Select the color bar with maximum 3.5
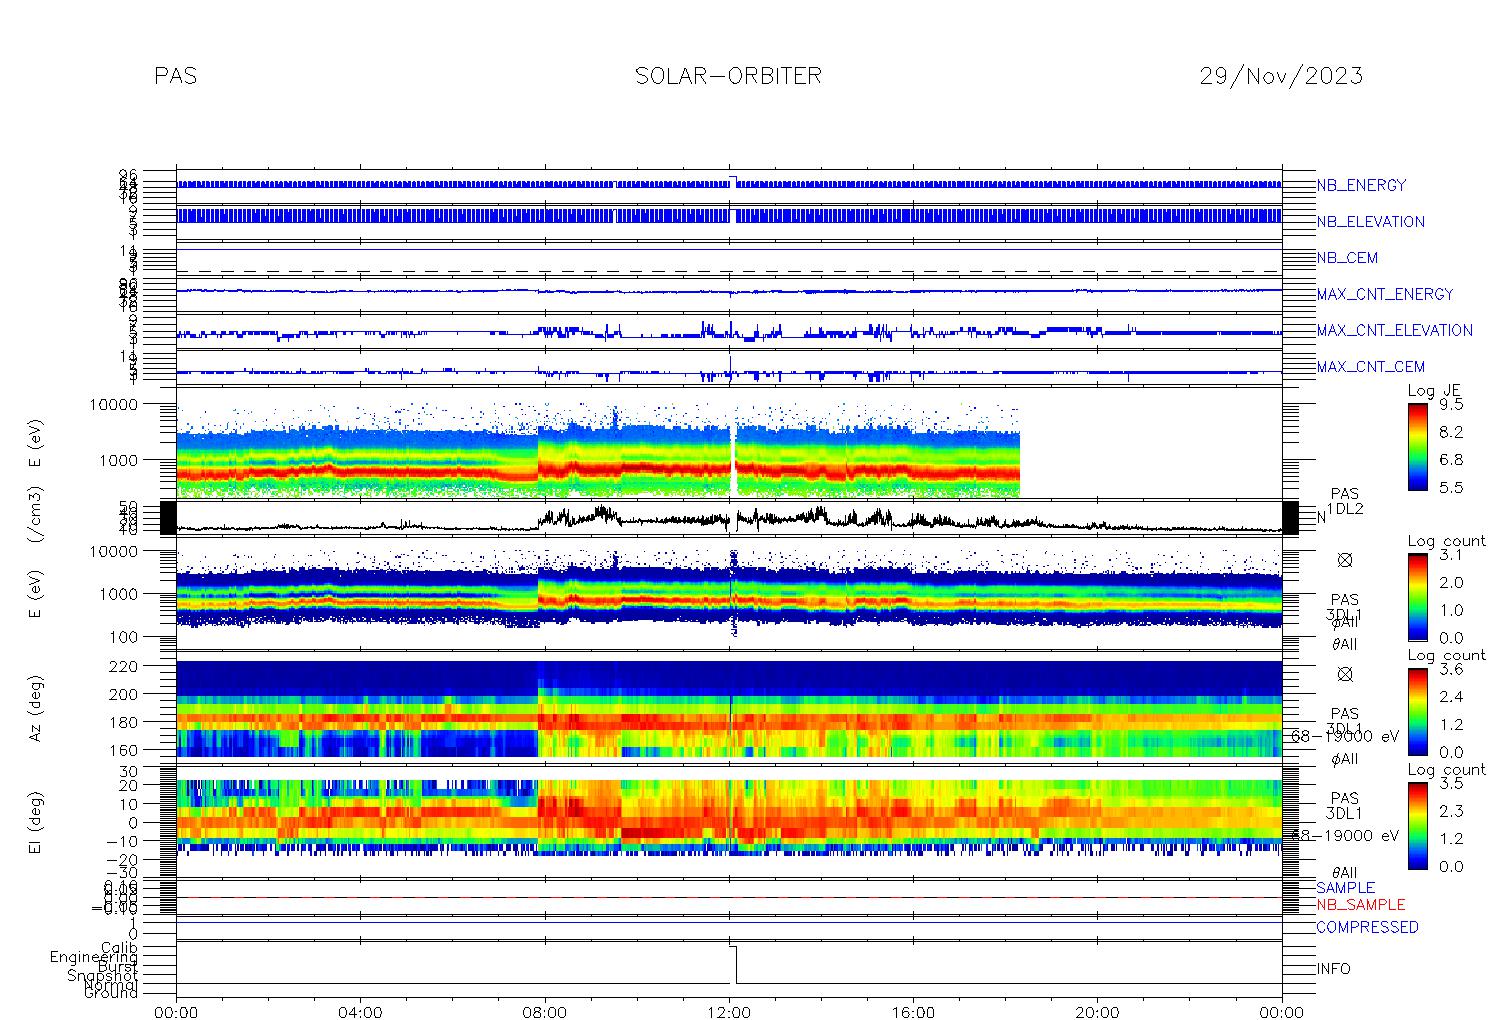 coord(1417,825)
